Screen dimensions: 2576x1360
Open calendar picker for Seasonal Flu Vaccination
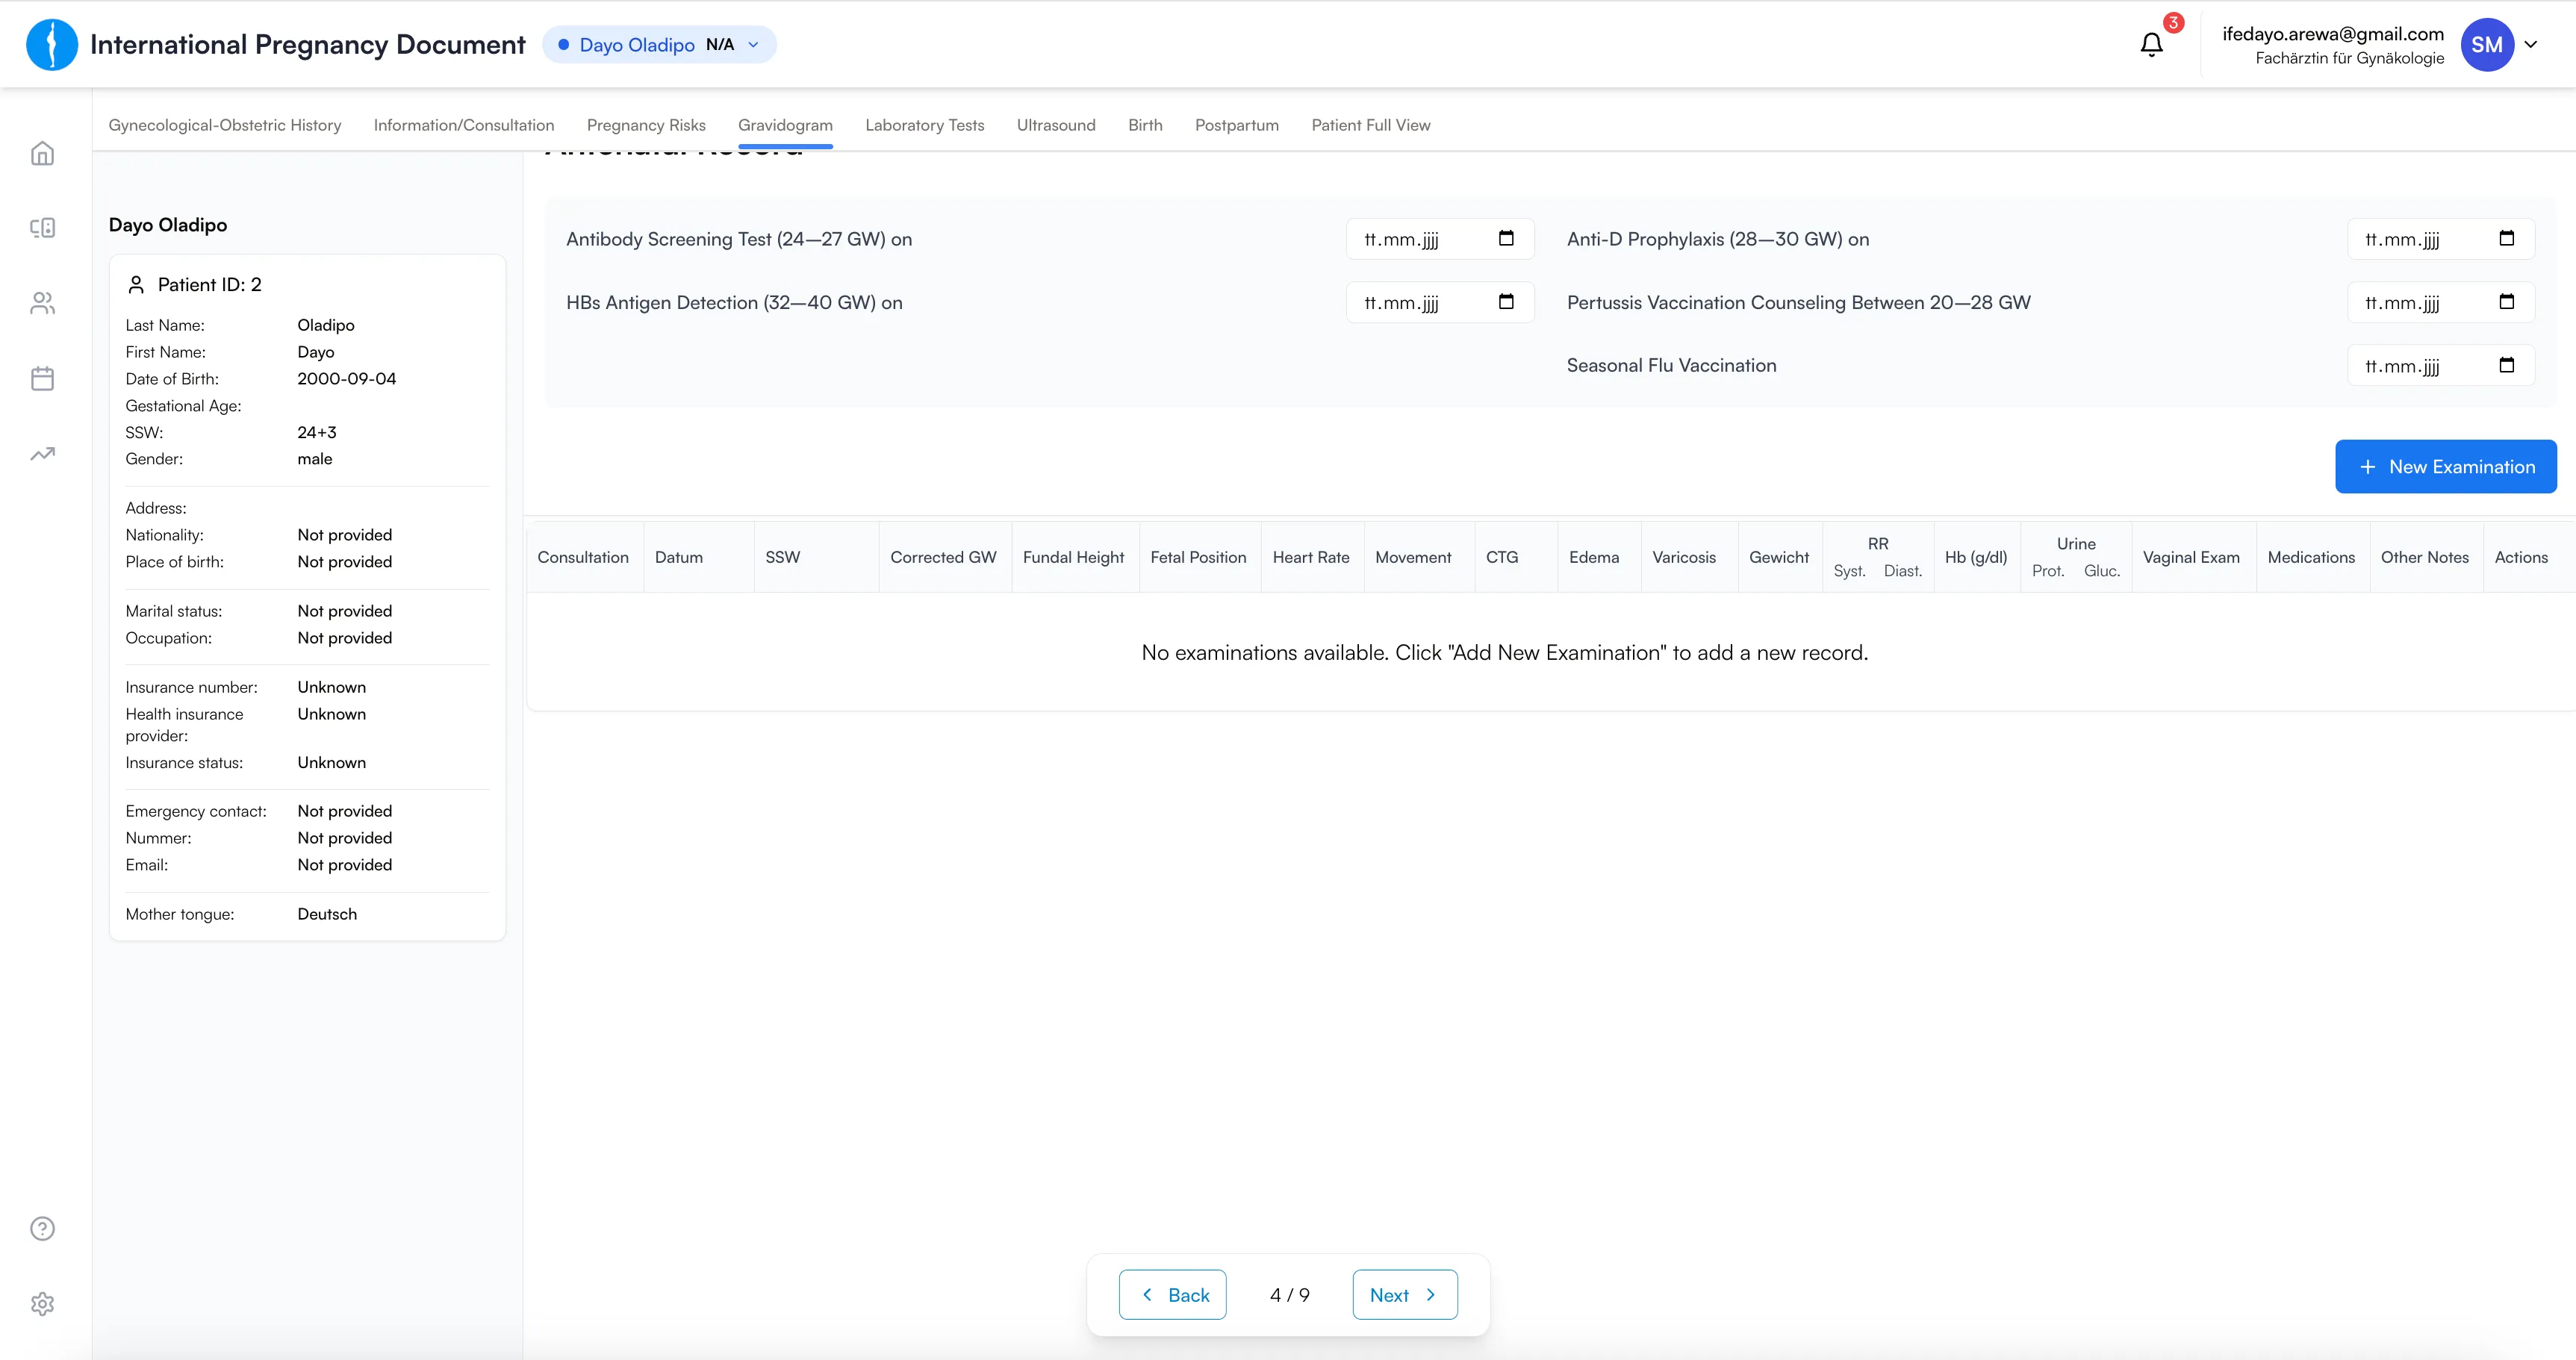(x=2506, y=365)
